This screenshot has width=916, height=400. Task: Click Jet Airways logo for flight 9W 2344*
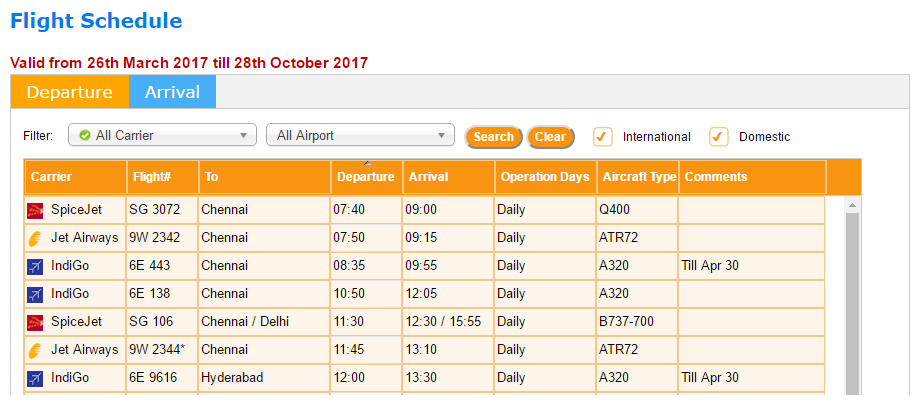coord(35,350)
